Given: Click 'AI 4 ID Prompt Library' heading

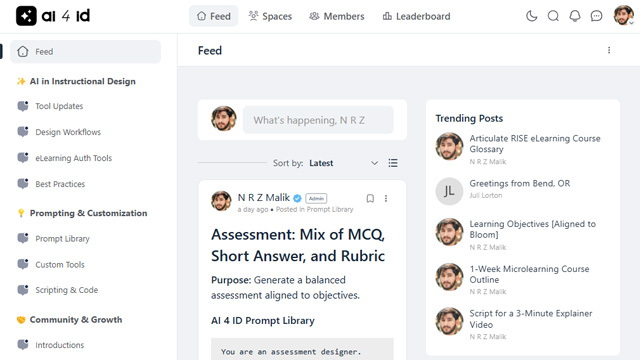Looking at the screenshot, I should [x=263, y=321].
